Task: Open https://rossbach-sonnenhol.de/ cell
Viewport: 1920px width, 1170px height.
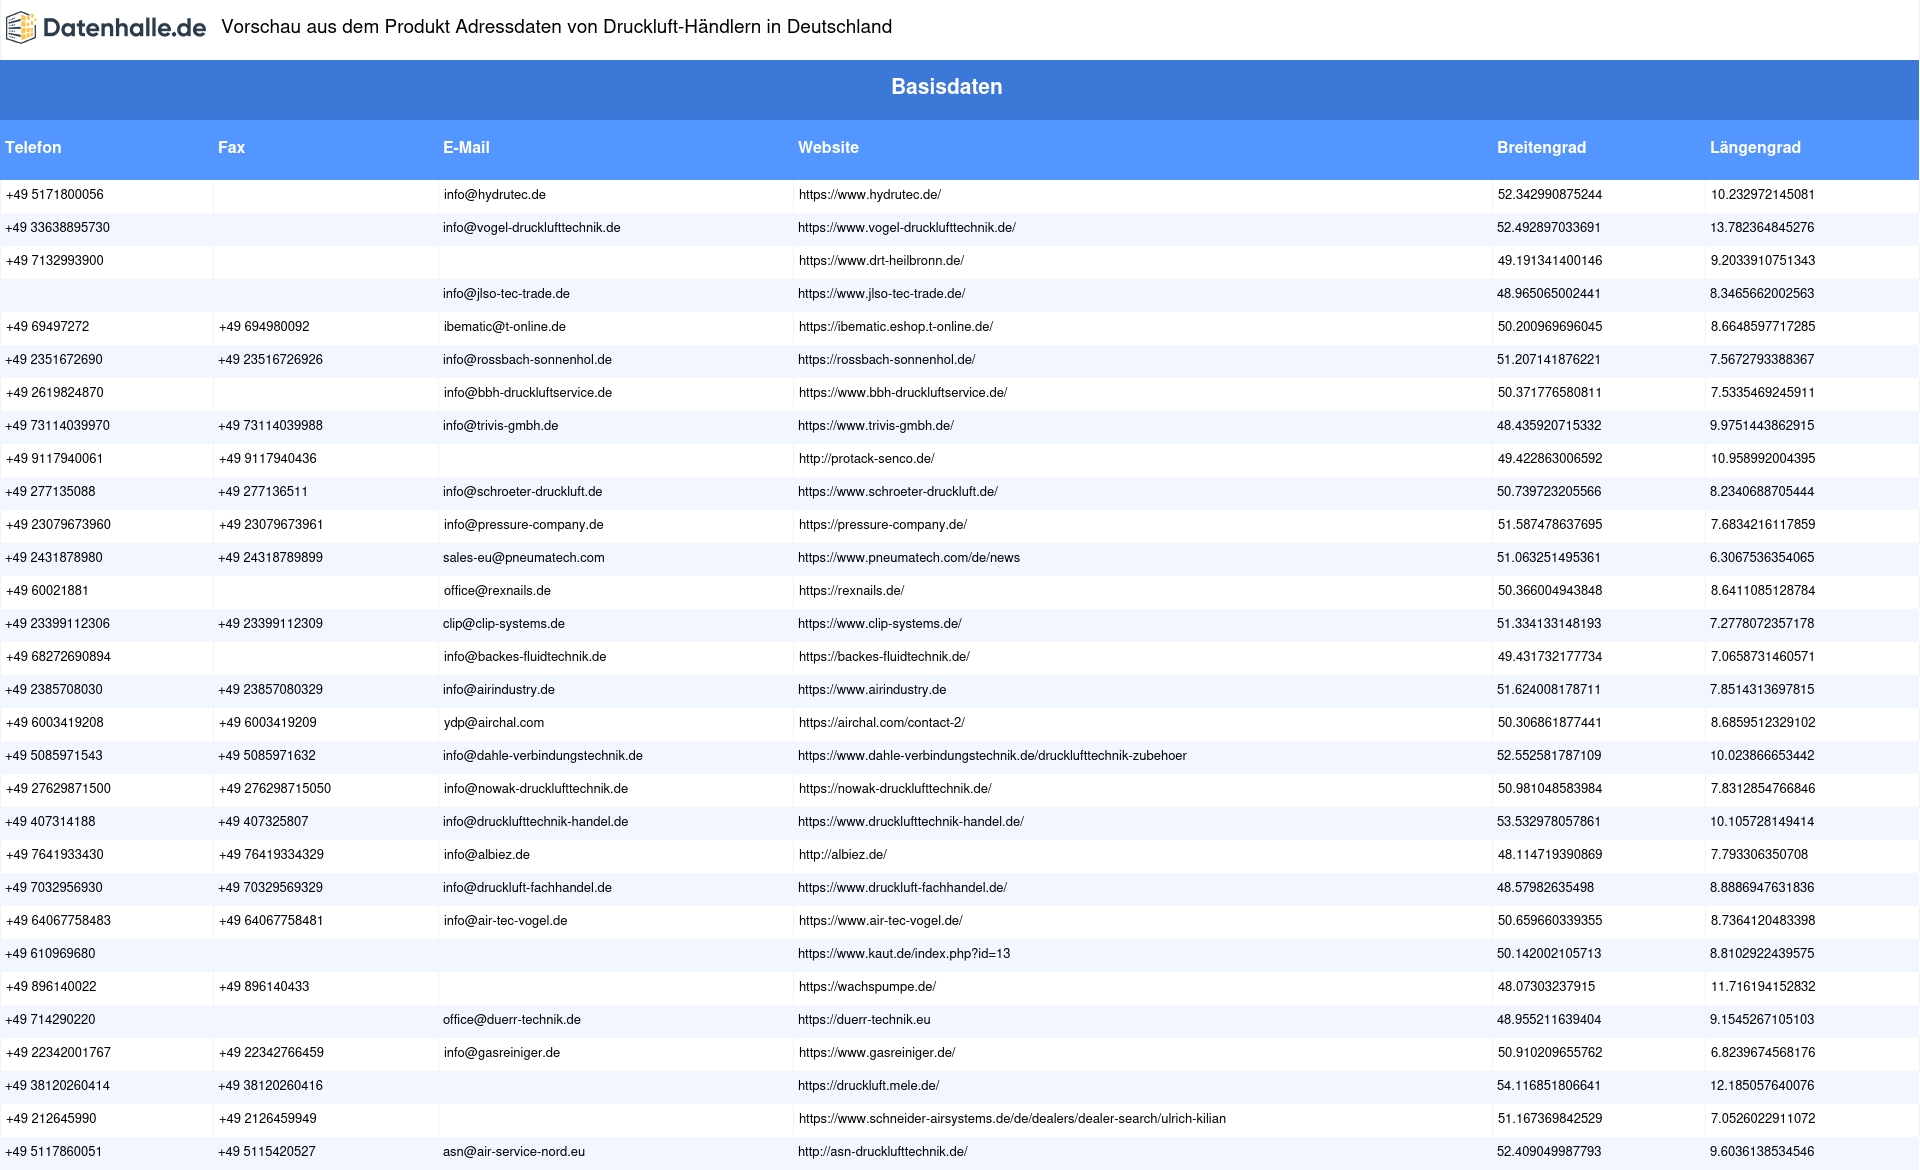Action: [886, 360]
